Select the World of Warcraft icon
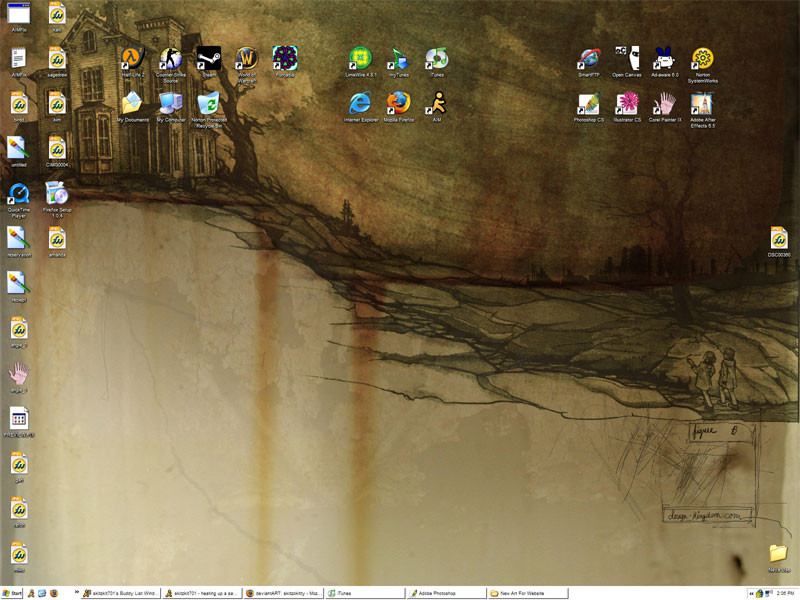 click(247, 59)
